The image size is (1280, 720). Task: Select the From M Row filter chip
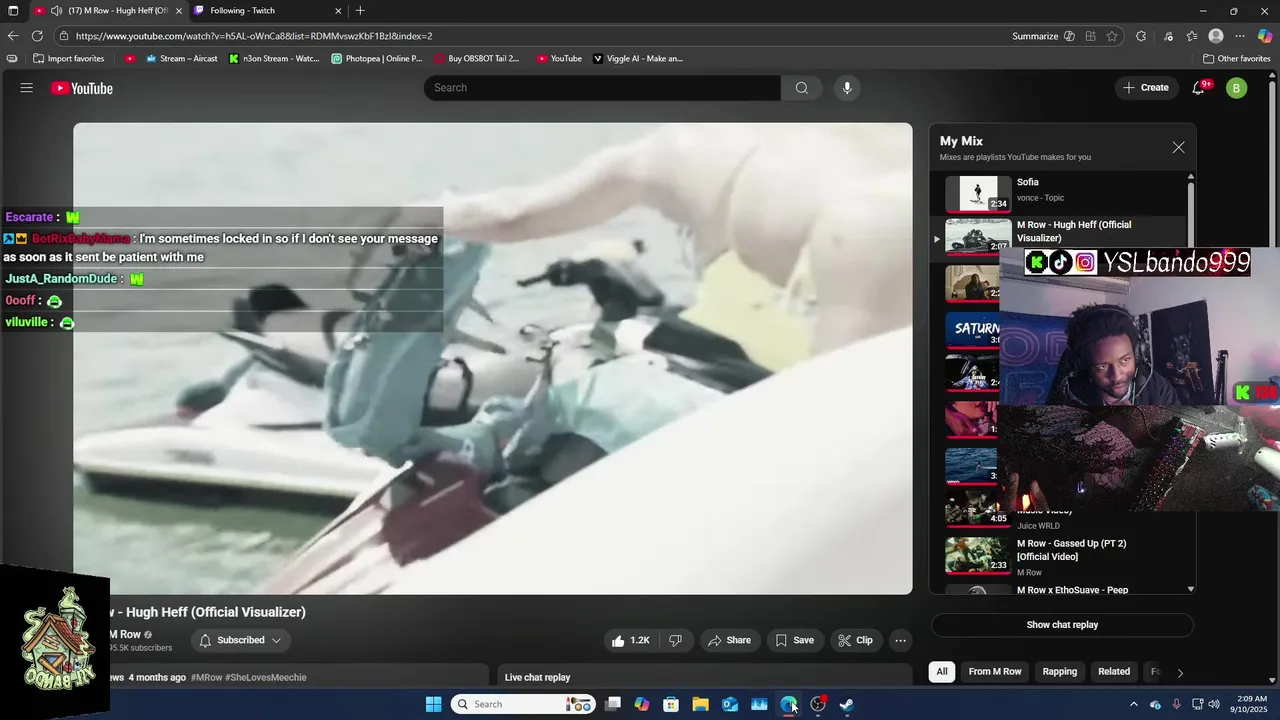click(x=995, y=672)
